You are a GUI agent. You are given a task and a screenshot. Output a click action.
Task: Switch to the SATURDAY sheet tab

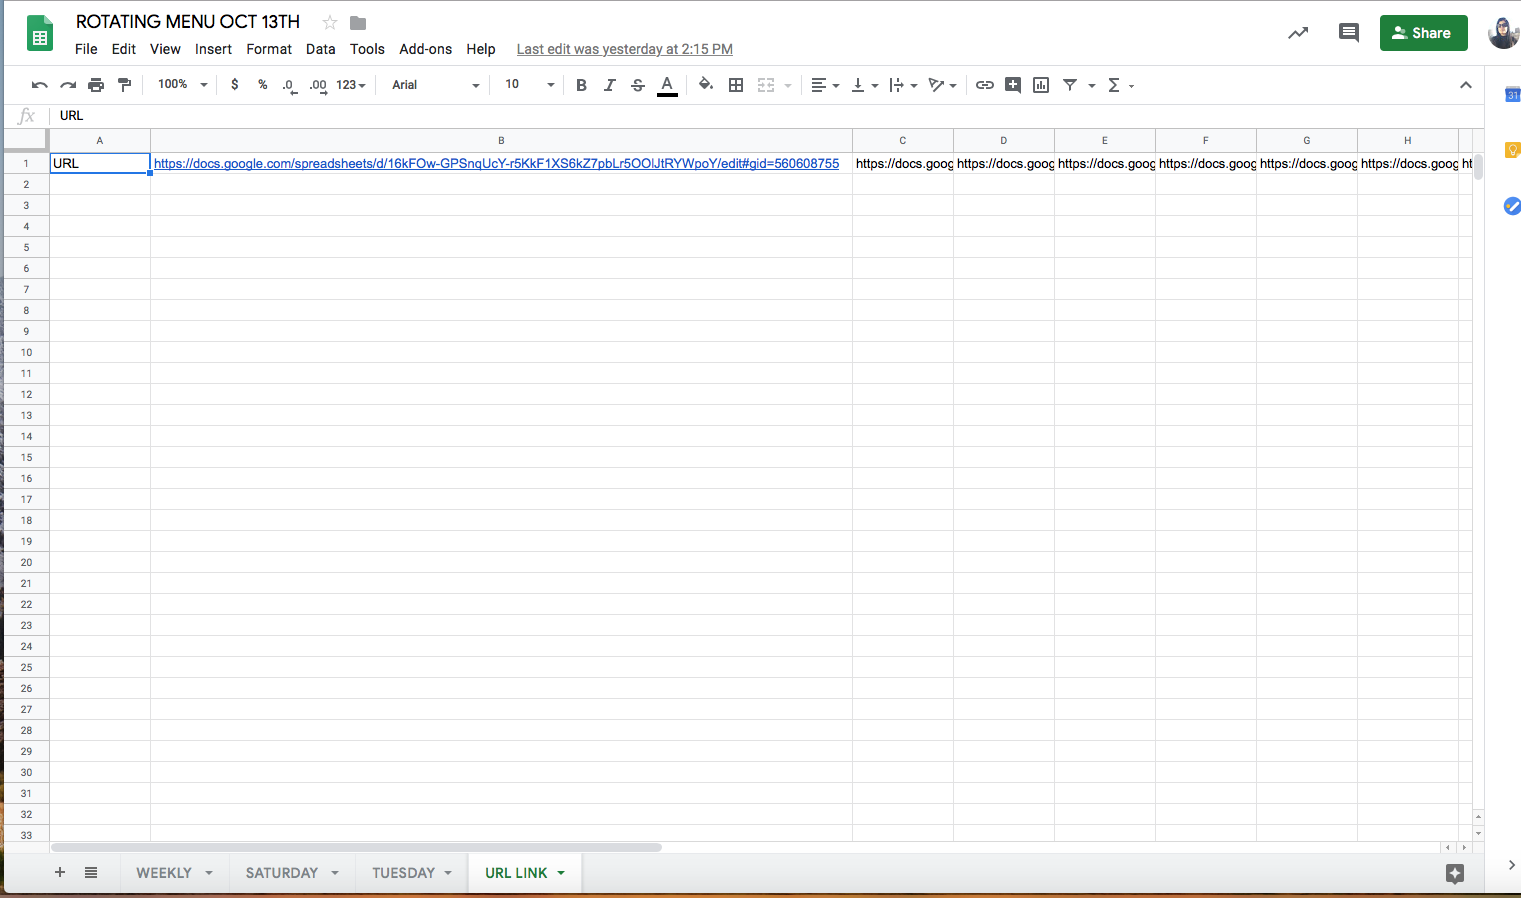[x=281, y=873]
